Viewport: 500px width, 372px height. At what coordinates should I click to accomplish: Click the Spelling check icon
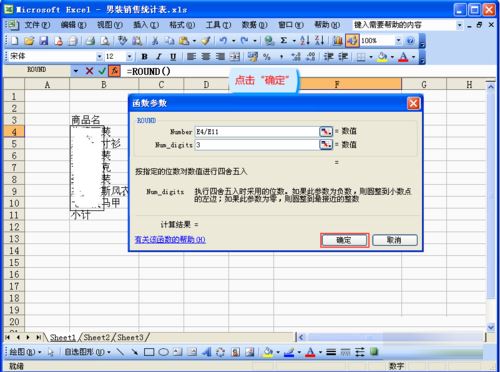(x=123, y=41)
